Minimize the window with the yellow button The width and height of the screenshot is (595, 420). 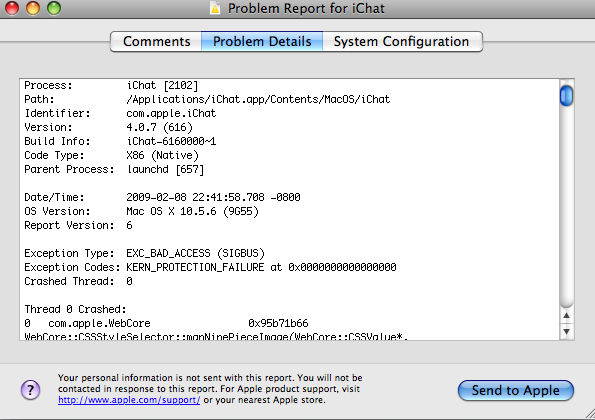[x=33, y=8]
